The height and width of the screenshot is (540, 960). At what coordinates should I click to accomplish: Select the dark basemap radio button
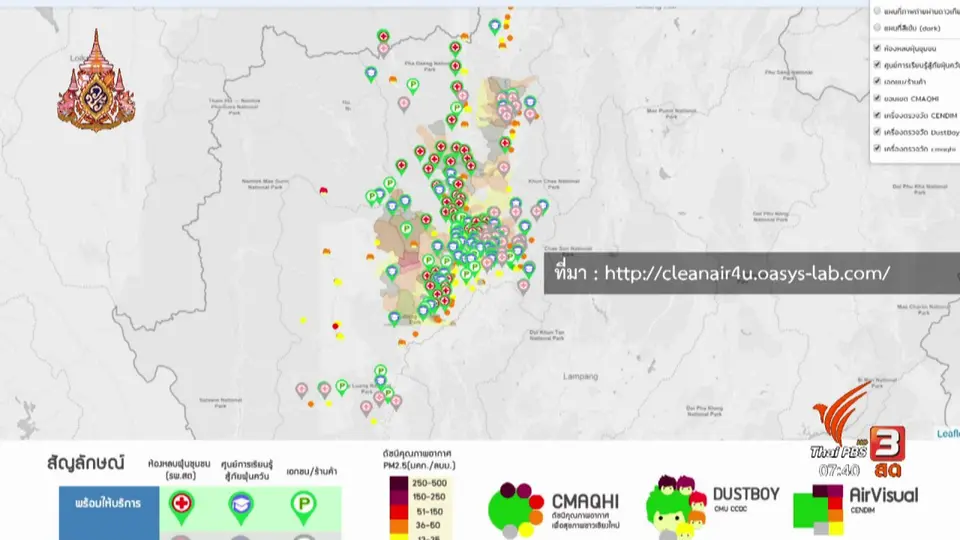tap(877, 28)
